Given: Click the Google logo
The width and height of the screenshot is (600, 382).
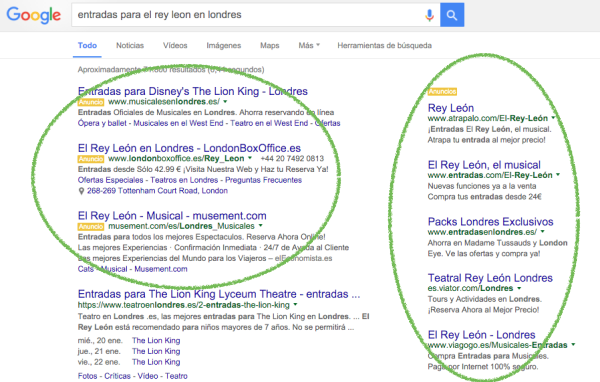Looking at the screenshot, I should (34, 15).
